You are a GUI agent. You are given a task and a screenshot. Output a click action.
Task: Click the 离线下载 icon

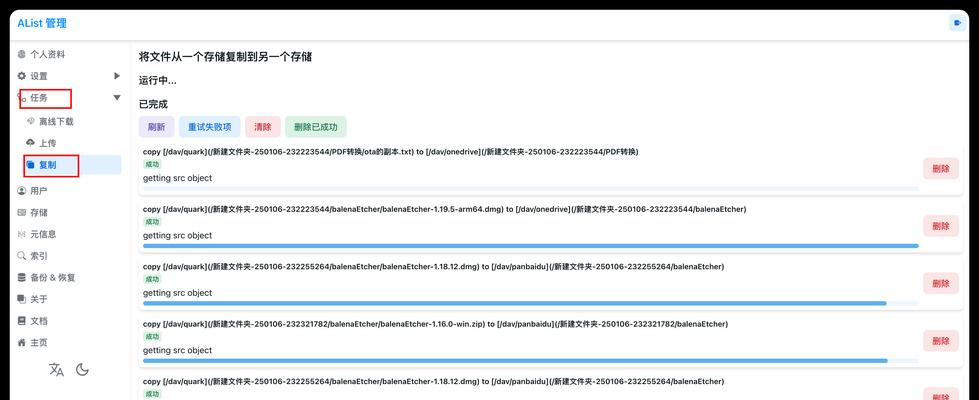pyautogui.click(x=31, y=121)
